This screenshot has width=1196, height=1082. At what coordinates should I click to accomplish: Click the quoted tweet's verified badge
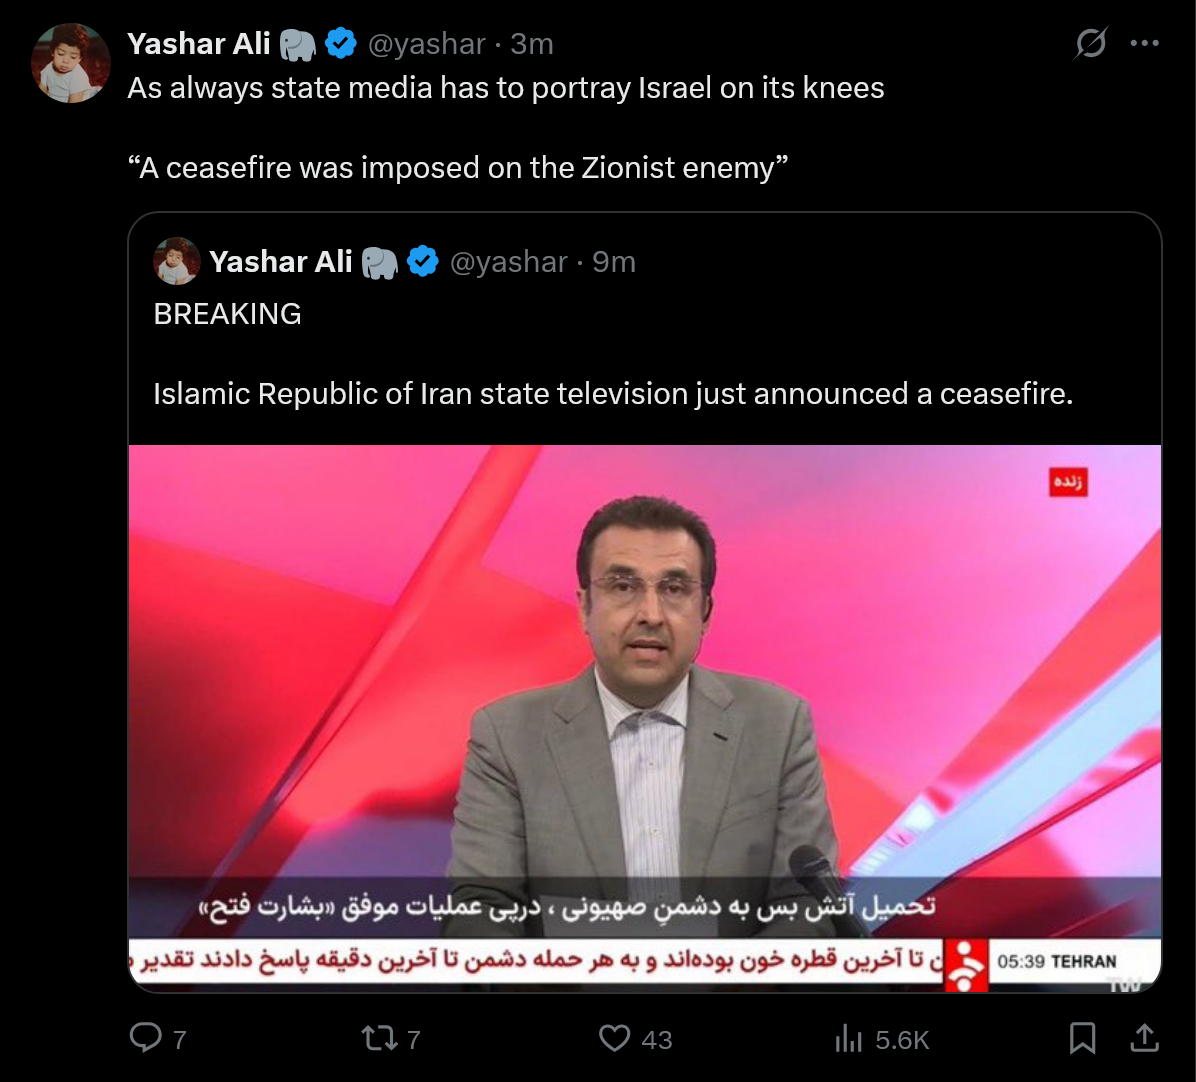[x=423, y=262]
